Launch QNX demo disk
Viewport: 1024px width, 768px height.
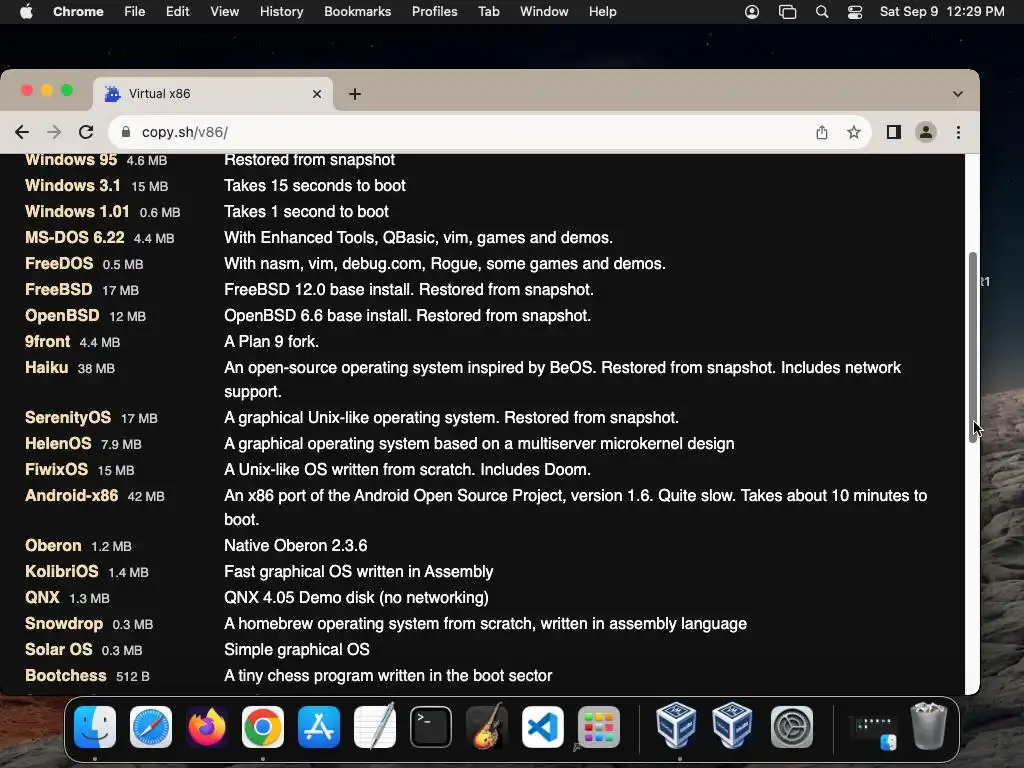[x=42, y=598]
